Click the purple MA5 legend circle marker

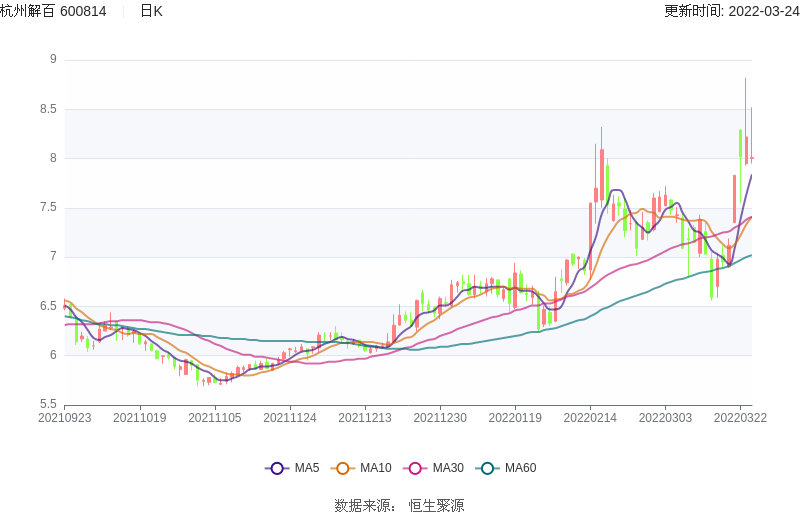point(277,468)
